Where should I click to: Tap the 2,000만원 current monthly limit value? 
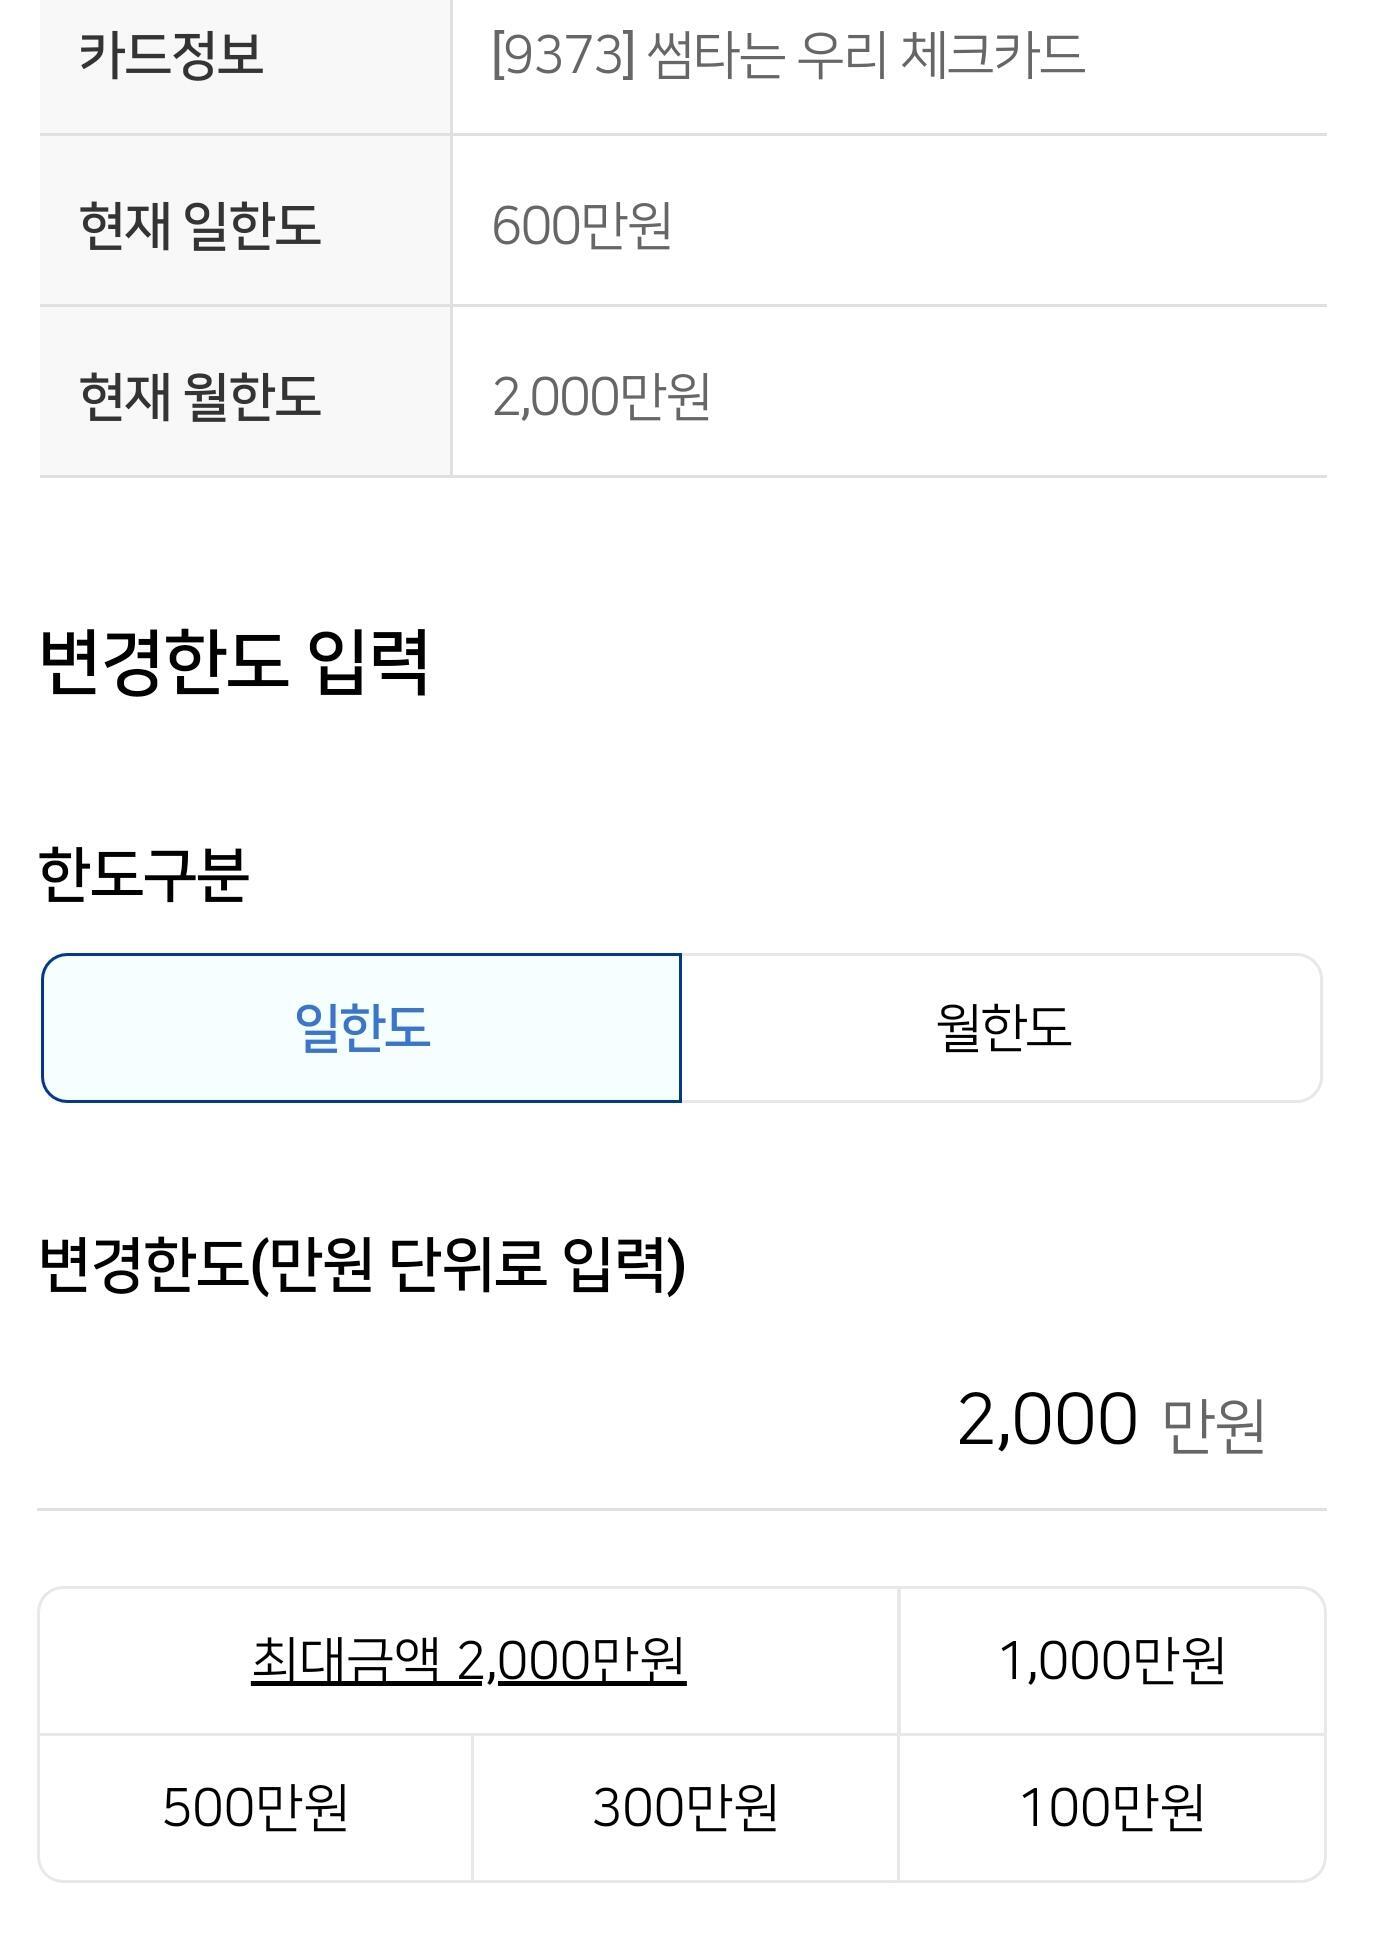coord(601,396)
